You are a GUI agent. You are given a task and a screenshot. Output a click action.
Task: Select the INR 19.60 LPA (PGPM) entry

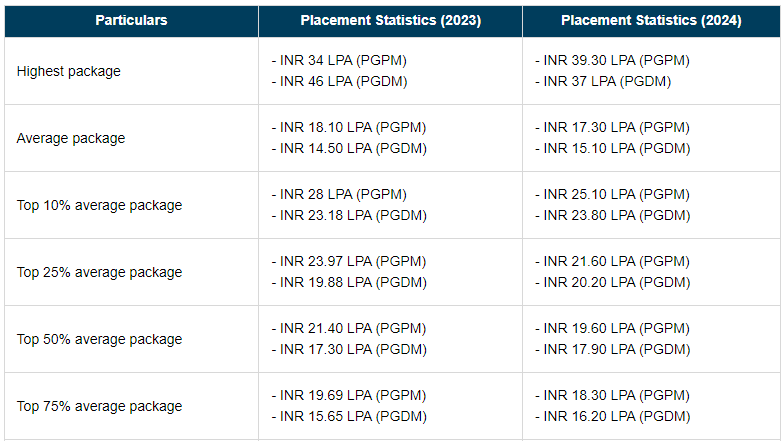click(x=613, y=328)
